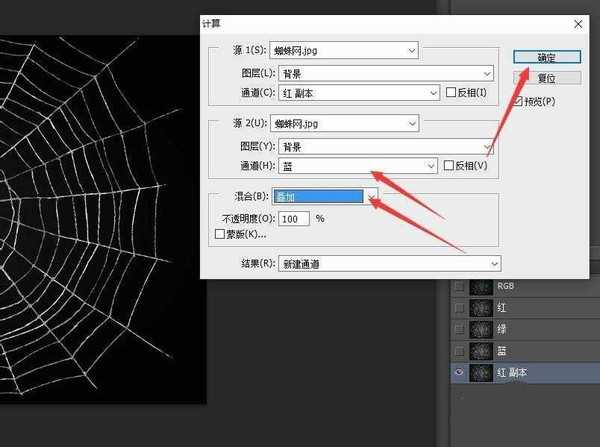Enable 反相(V) checkbox for source 2
The height and width of the screenshot is (447, 600).
(450, 166)
